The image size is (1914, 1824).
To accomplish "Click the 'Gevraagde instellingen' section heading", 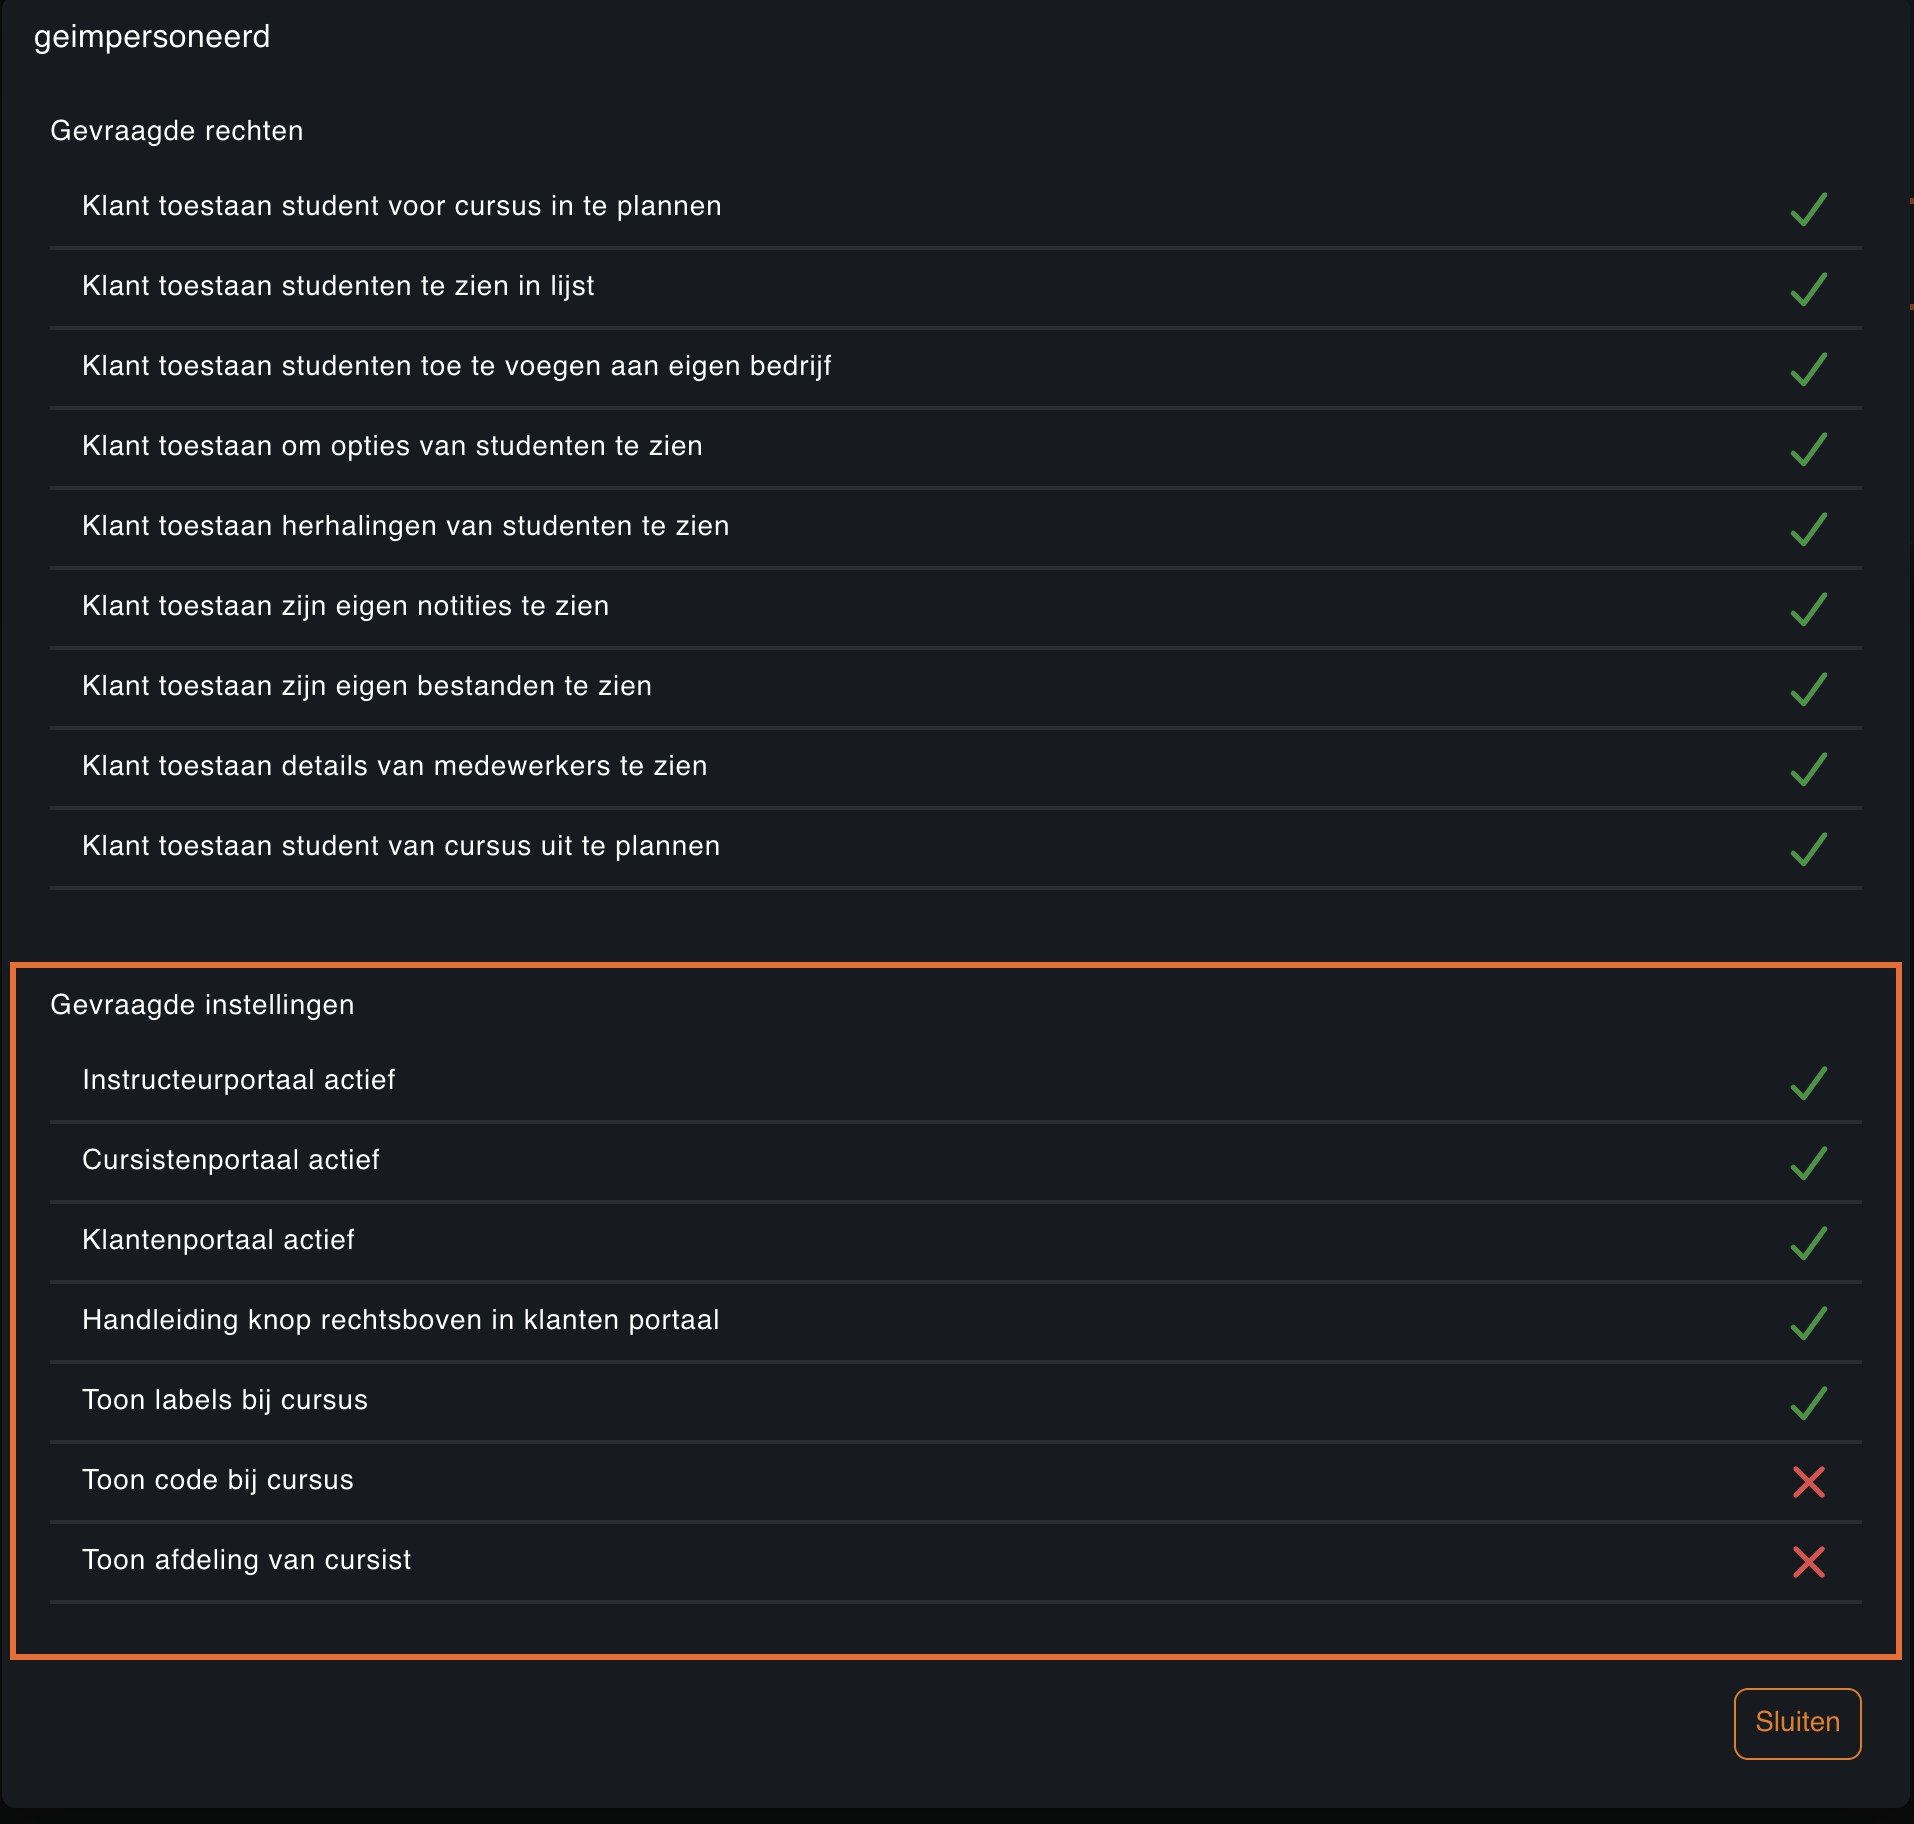I will point(202,1005).
